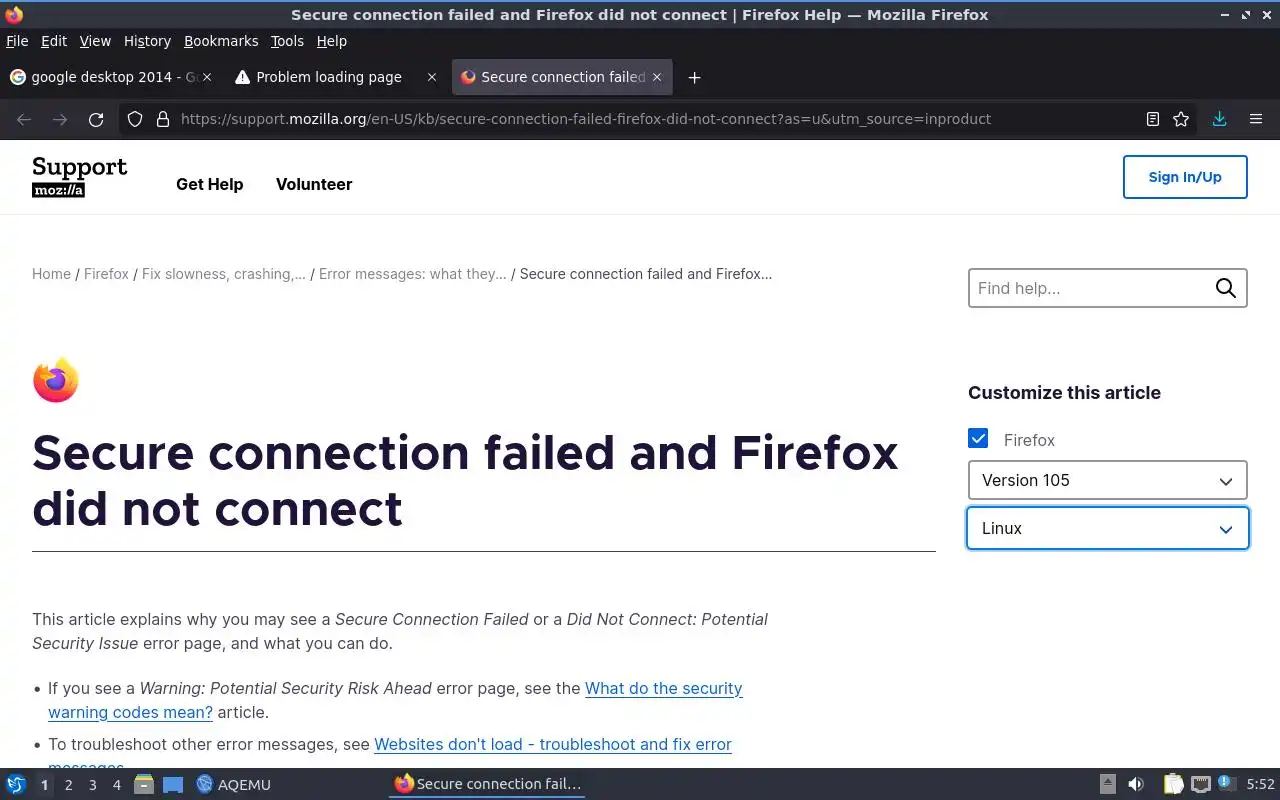Open the start menu icon in taskbar
This screenshot has height=800, width=1280.
coord(15,785)
